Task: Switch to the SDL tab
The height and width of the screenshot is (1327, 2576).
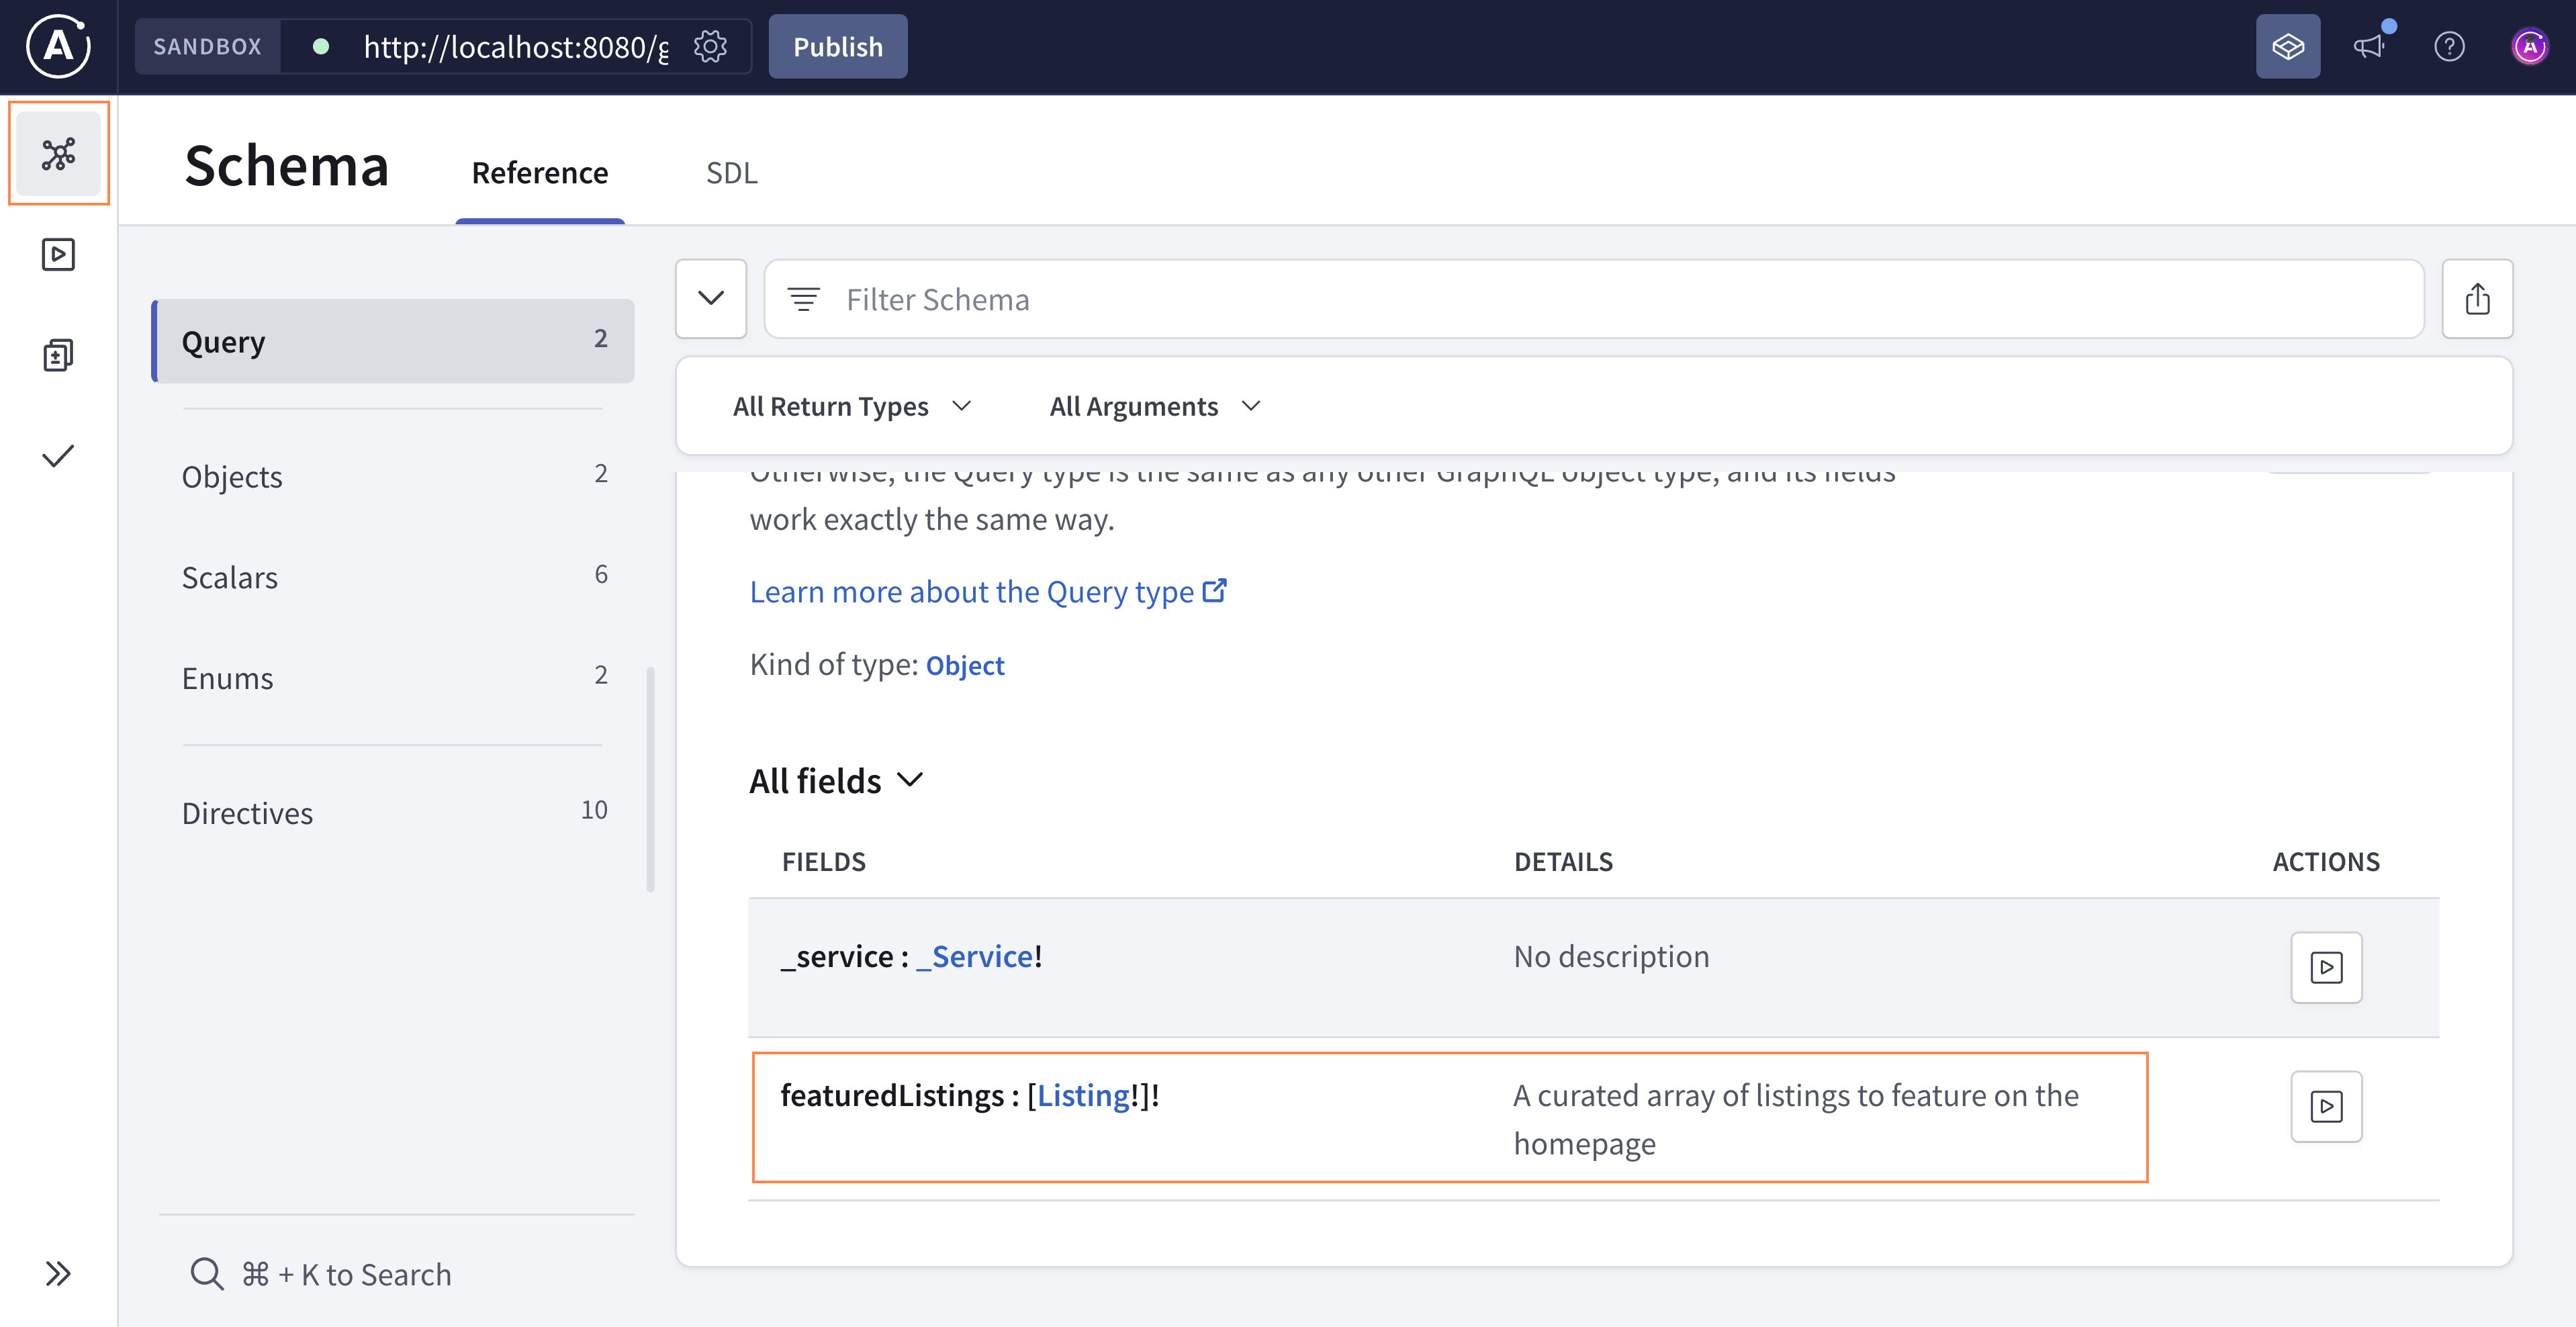Action: [732, 173]
